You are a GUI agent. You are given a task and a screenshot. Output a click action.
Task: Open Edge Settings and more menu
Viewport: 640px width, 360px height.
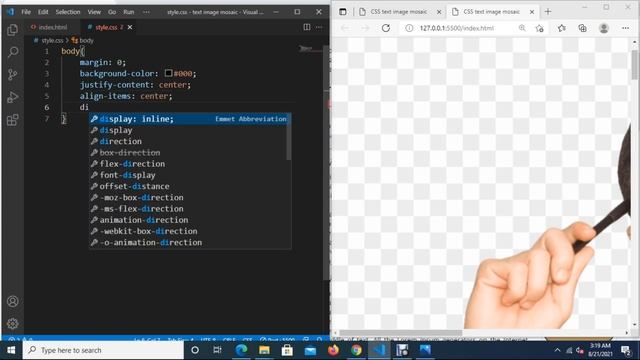(x=625, y=28)
